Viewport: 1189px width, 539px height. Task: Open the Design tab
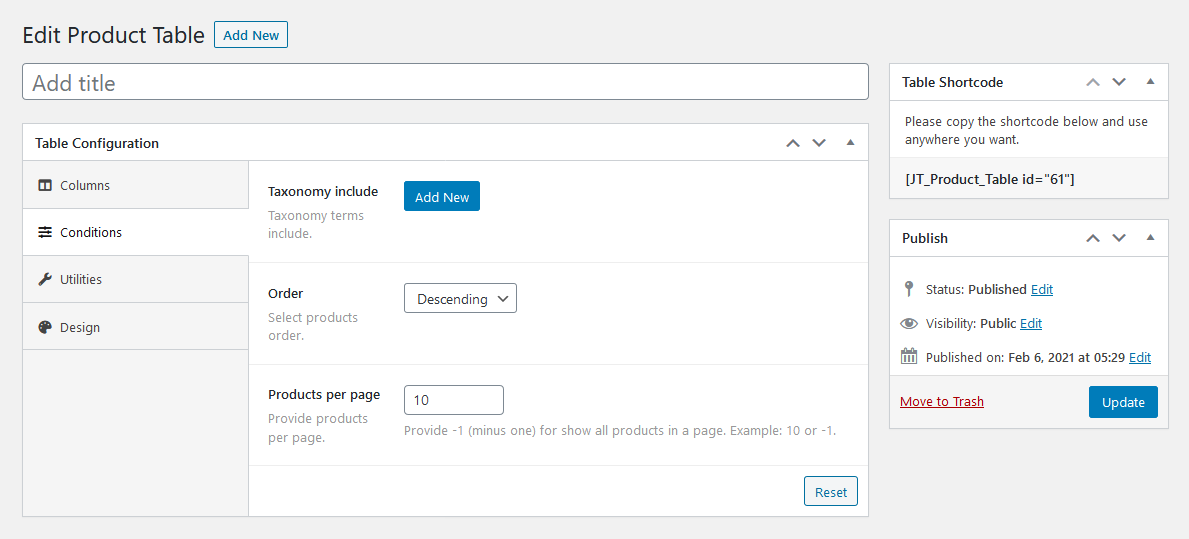[x=136, y=327]
